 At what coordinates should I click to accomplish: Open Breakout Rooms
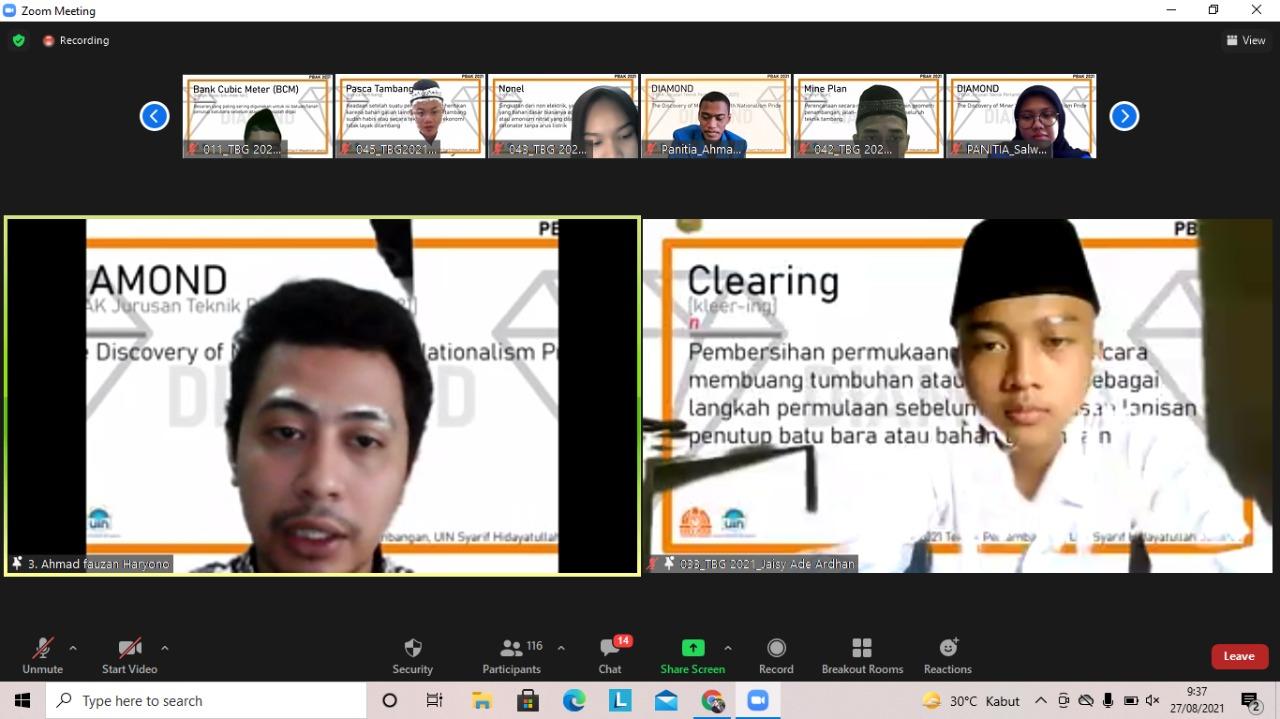pos(862,656)
